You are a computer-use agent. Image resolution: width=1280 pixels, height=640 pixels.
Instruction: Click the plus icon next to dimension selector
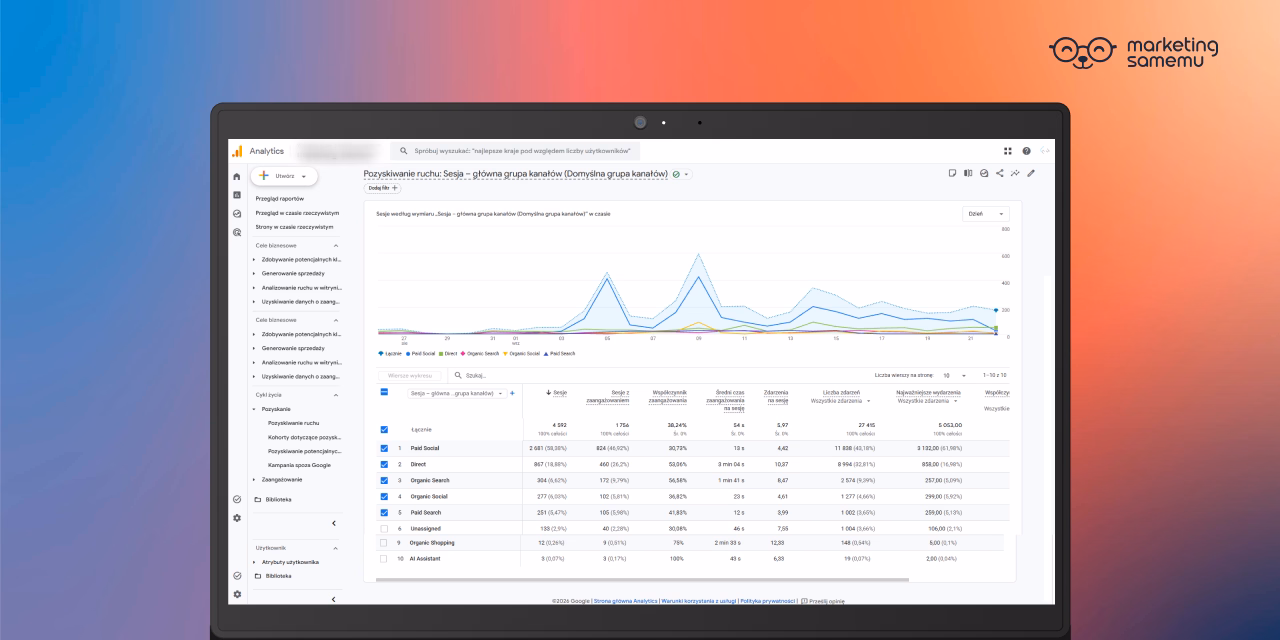(513, 393)
